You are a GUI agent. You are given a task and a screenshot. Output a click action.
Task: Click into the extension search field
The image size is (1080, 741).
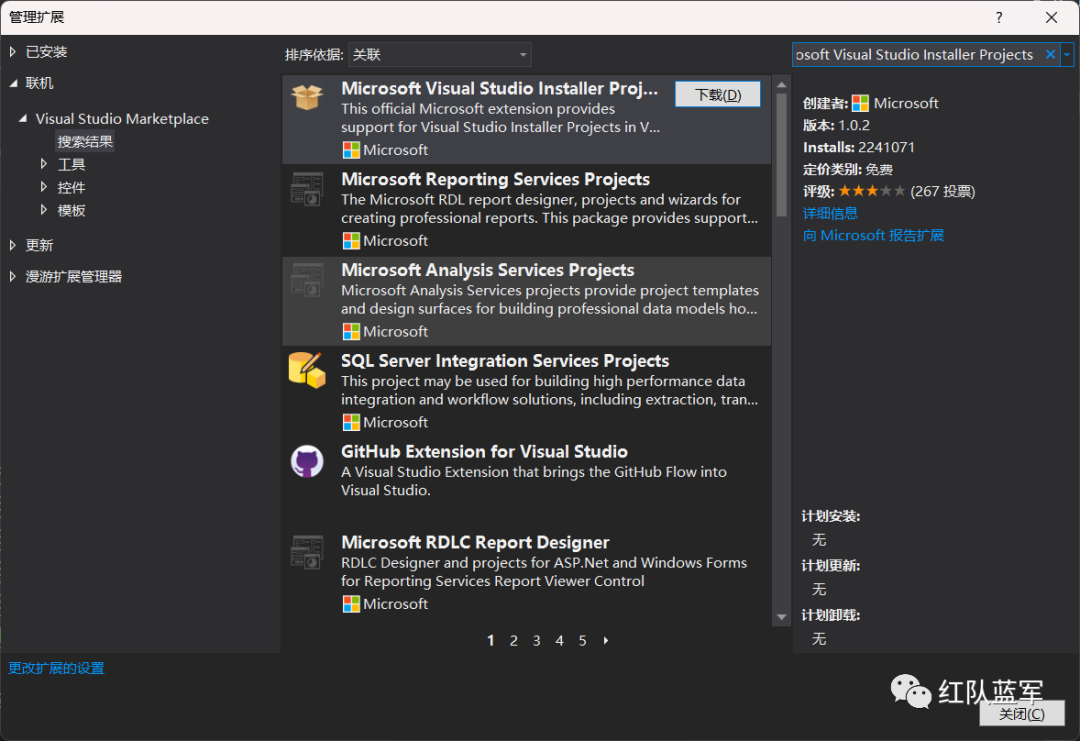916,54
